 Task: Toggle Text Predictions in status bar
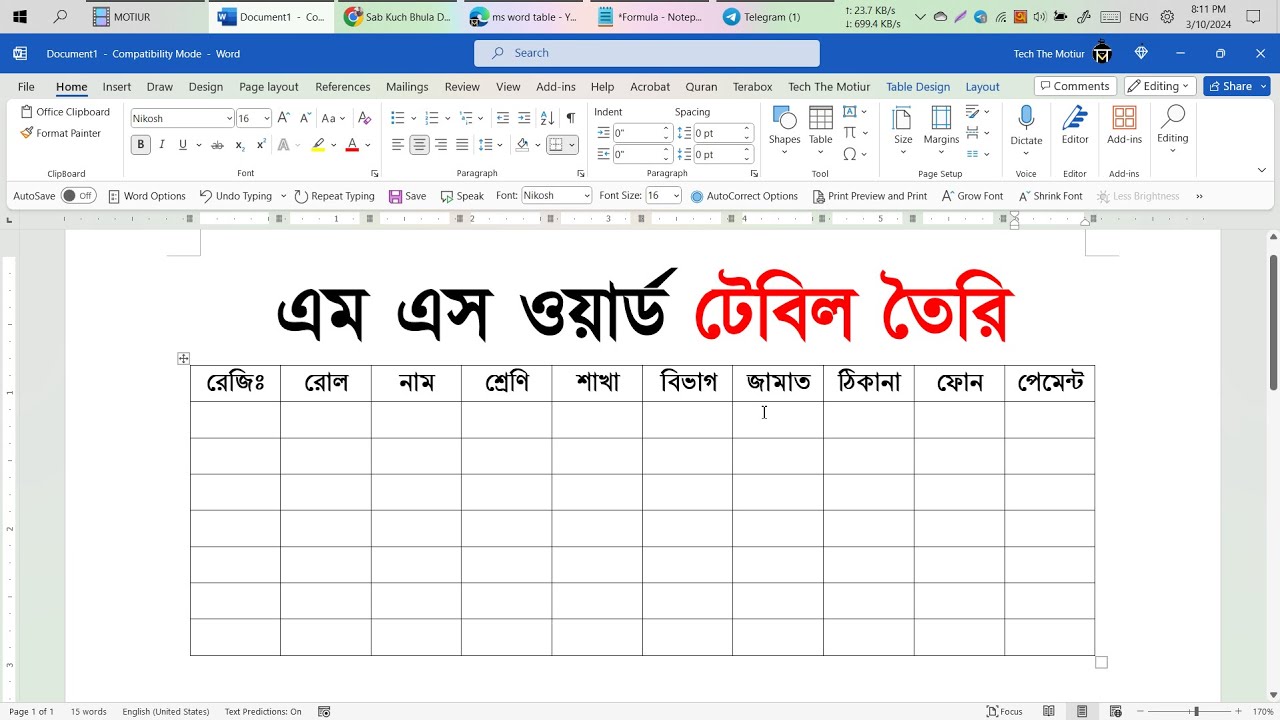click(x=263, y=712)
